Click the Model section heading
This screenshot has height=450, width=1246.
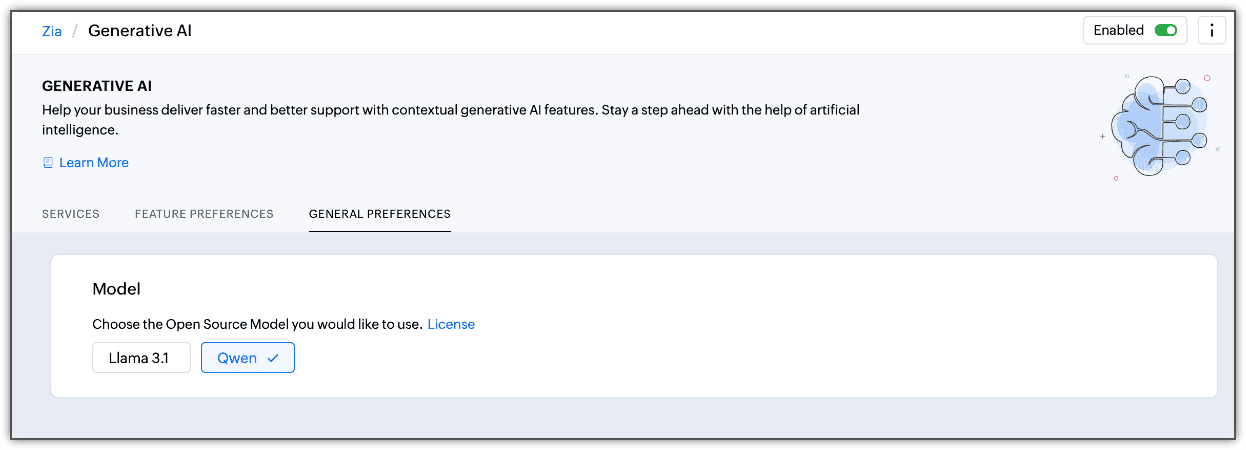point(116,289)
